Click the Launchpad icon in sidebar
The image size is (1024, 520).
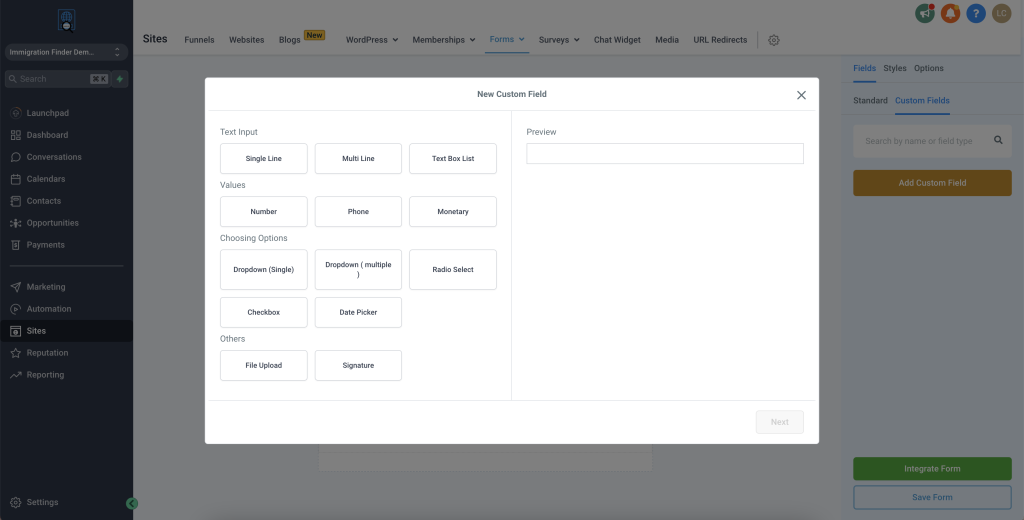tap(16, 113)
